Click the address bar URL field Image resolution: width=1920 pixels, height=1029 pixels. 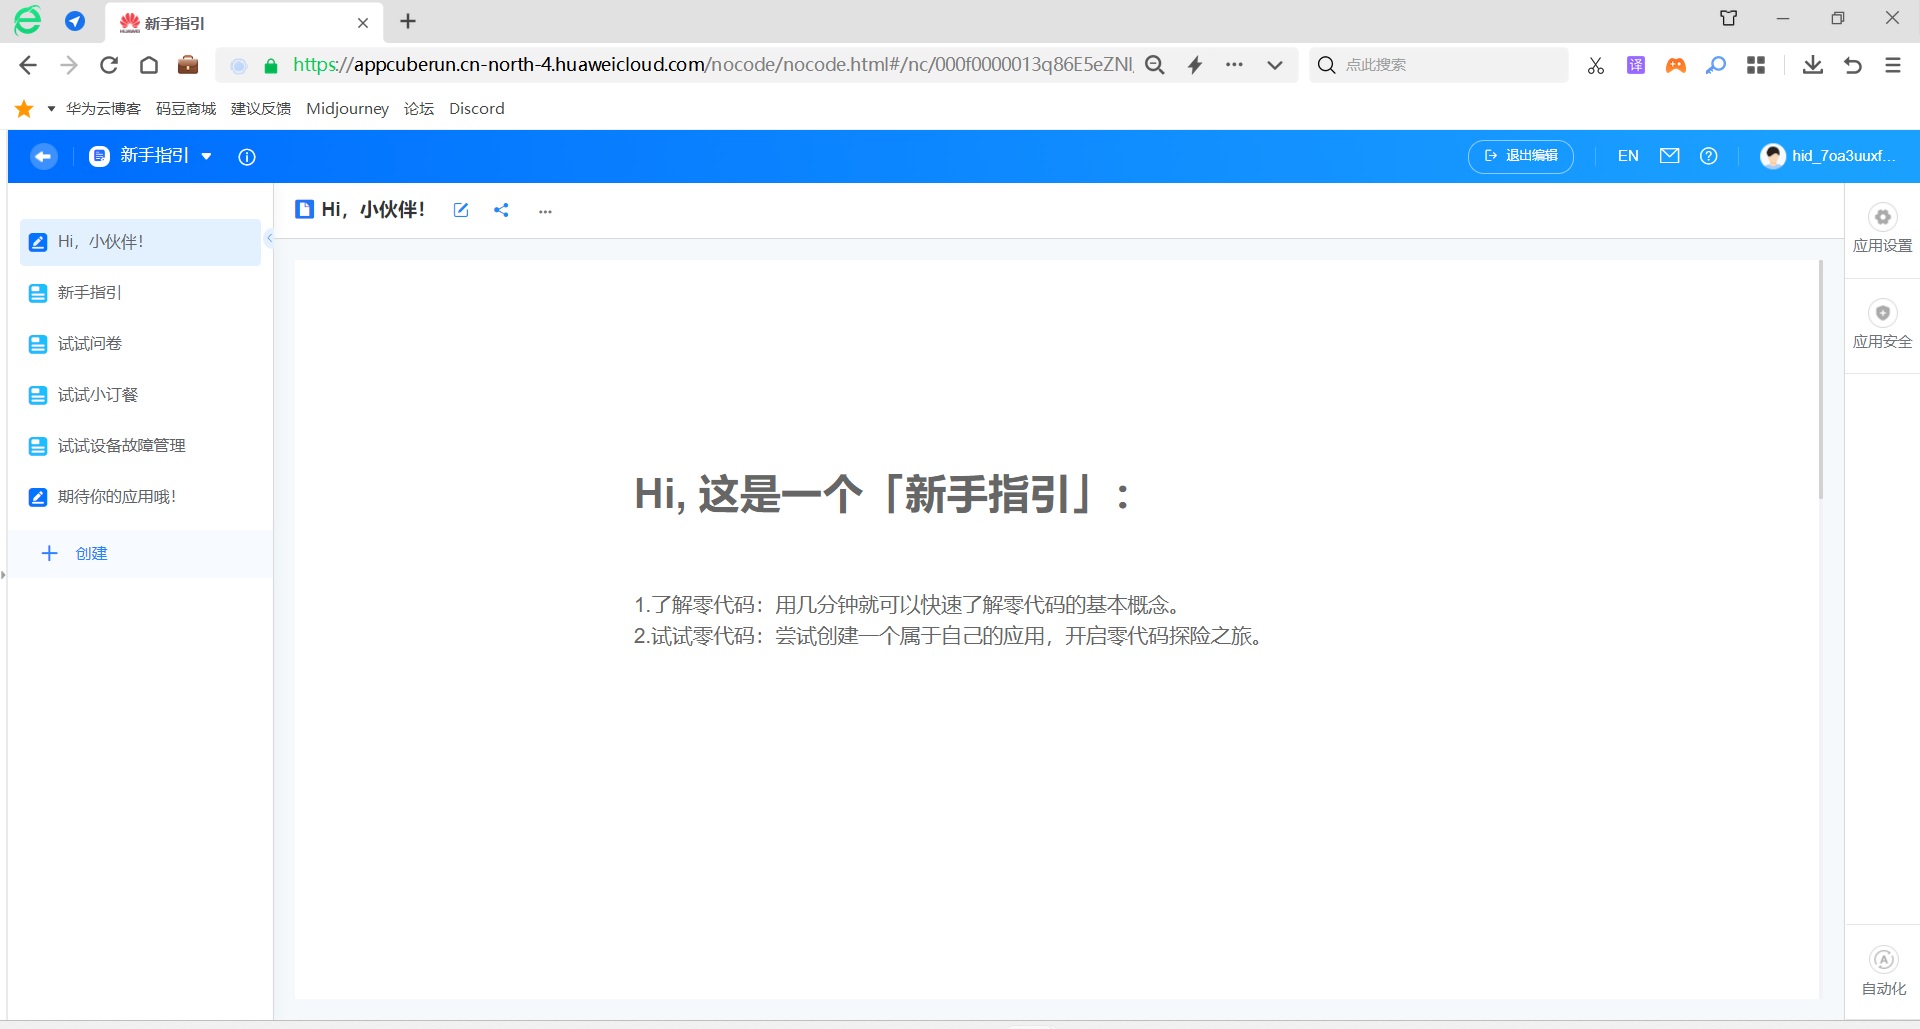point(712,65)
